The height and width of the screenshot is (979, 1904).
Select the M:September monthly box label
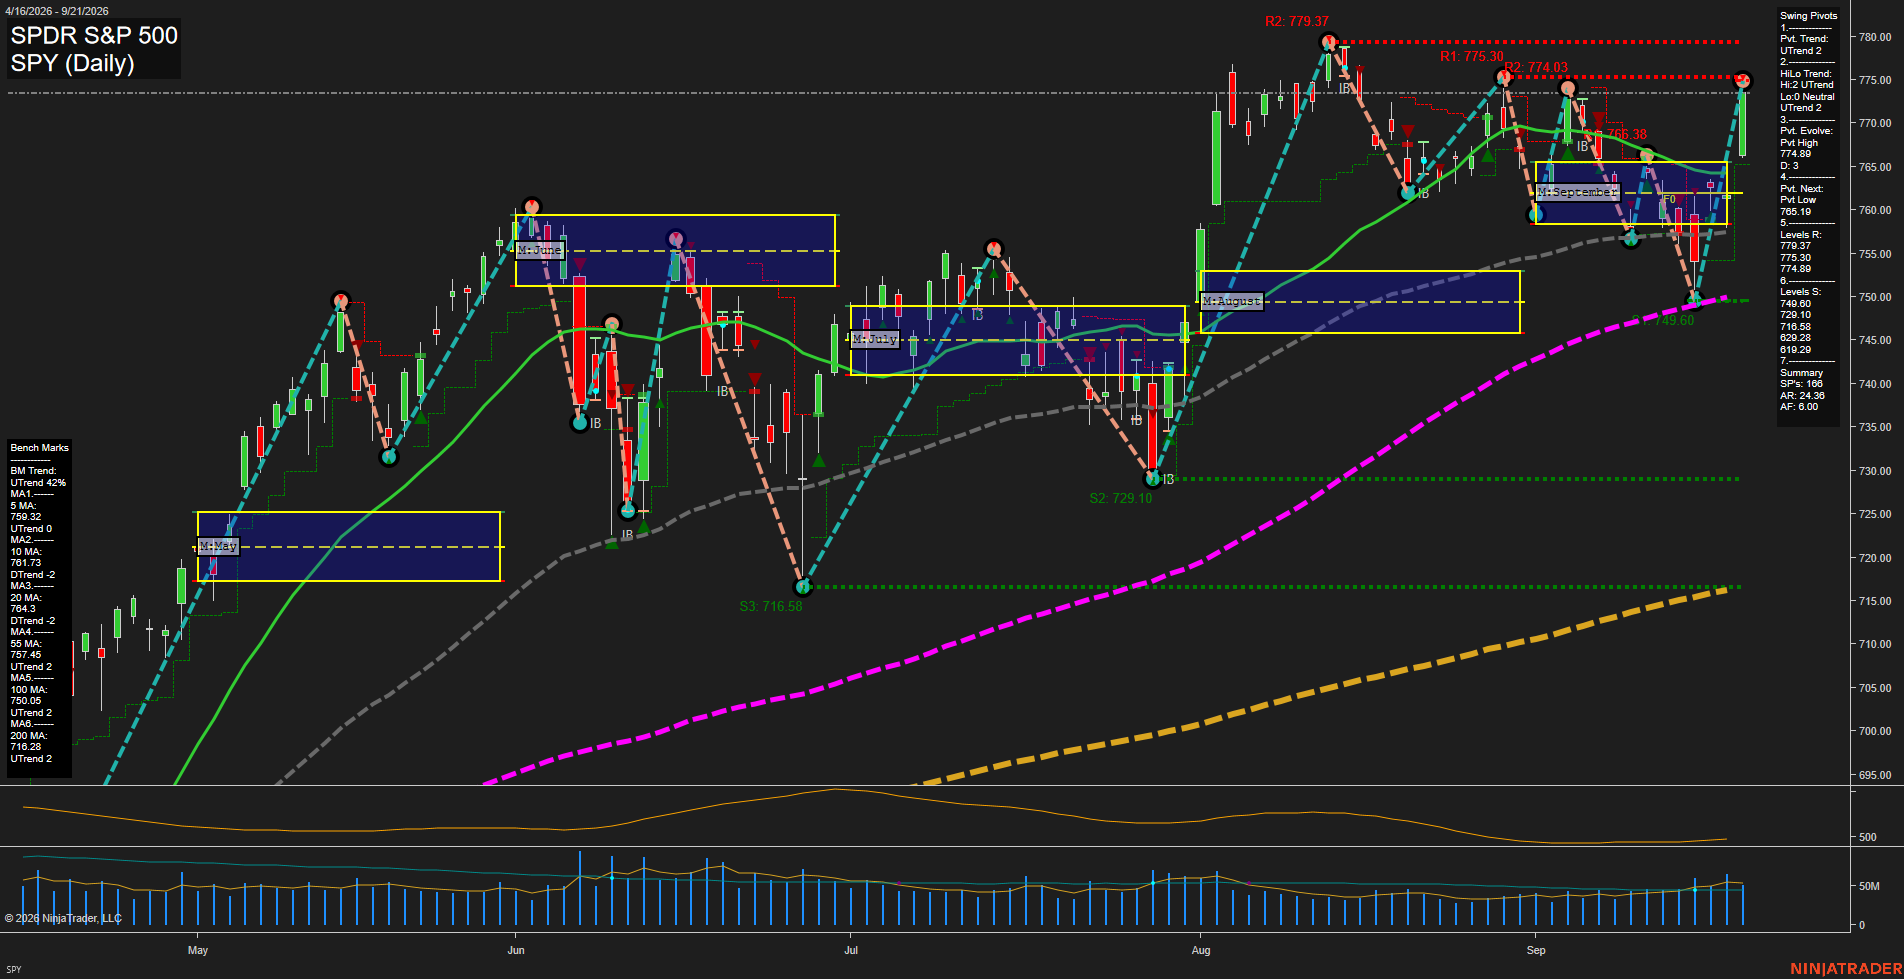point(1577,192)
